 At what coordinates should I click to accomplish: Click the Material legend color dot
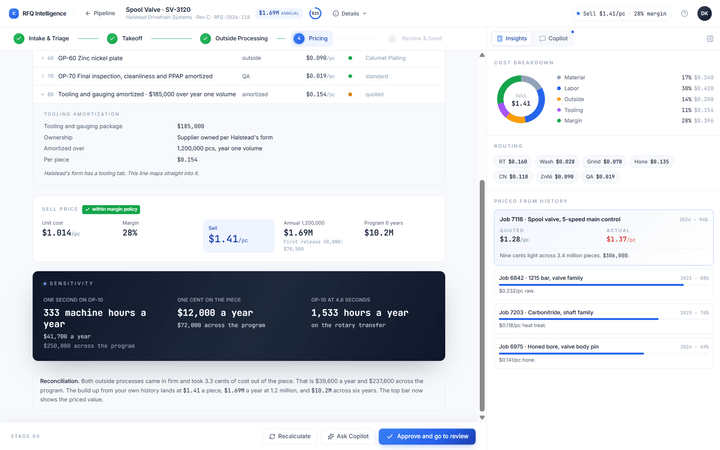(x=559, y=78)
